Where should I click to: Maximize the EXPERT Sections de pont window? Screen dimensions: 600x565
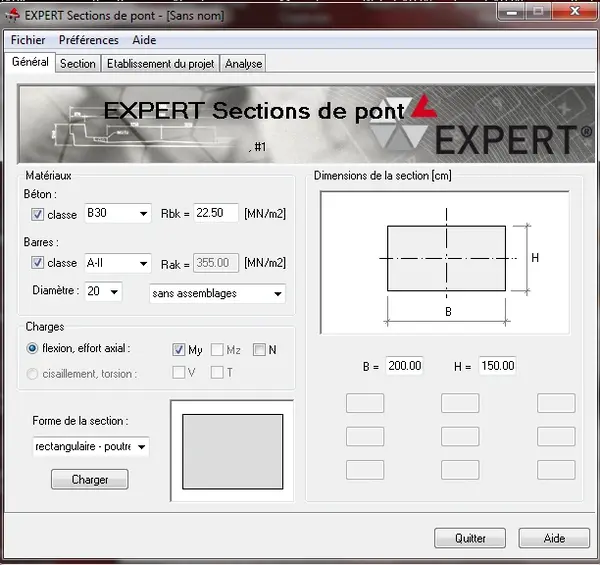(538, 12)
